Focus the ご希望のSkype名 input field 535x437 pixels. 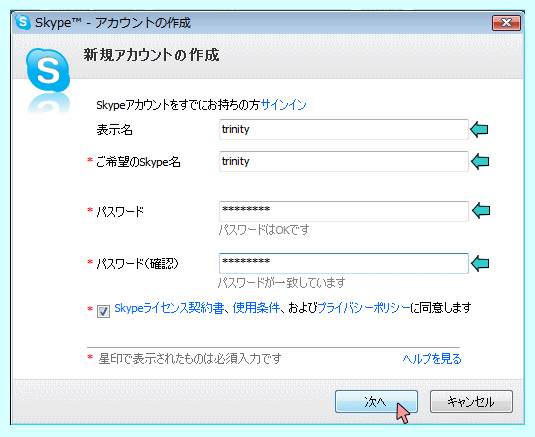coord(344,161)
